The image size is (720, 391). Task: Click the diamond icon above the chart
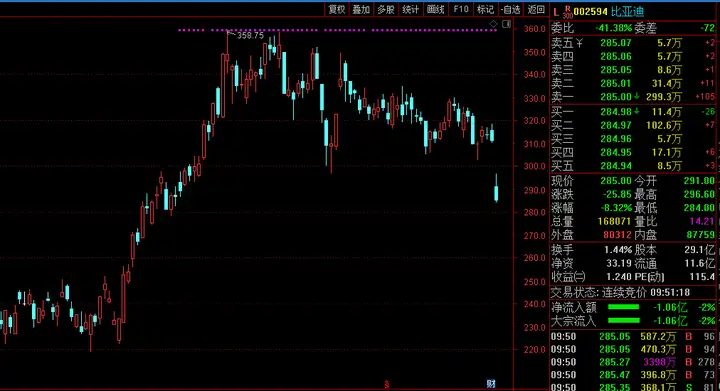tap(493, 24)
